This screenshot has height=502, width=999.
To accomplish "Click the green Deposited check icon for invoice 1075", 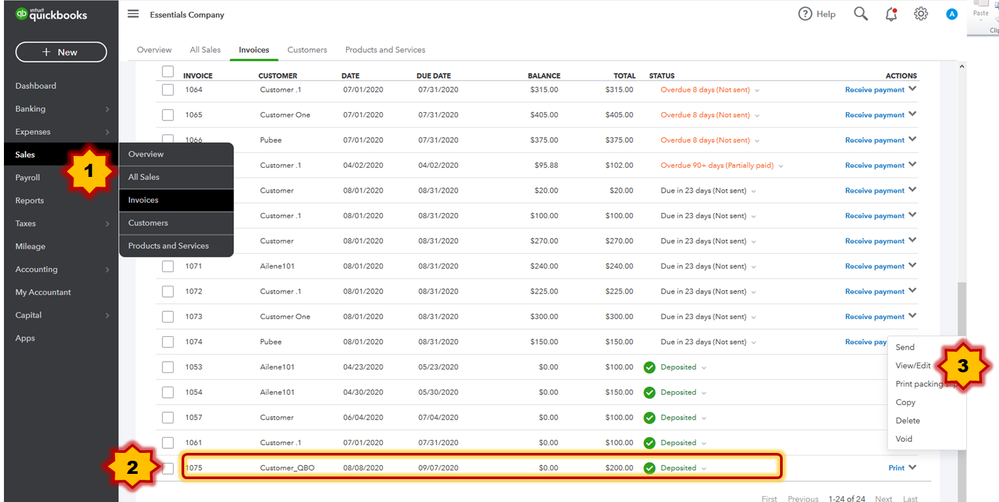I will coord(649,468).
